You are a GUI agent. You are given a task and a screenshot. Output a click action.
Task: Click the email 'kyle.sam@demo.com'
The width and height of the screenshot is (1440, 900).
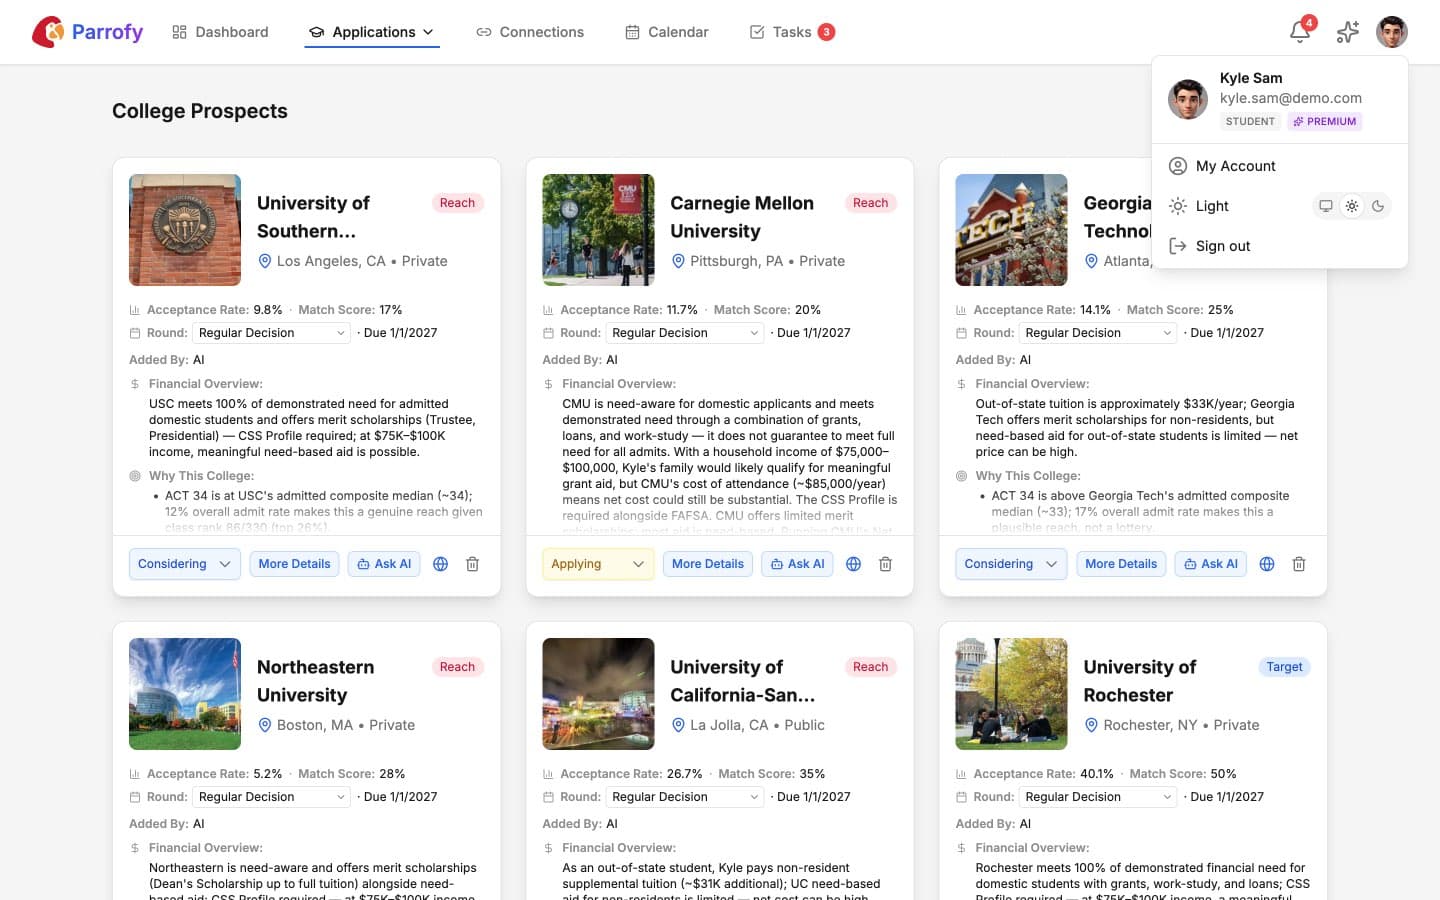coord(1291,98)
